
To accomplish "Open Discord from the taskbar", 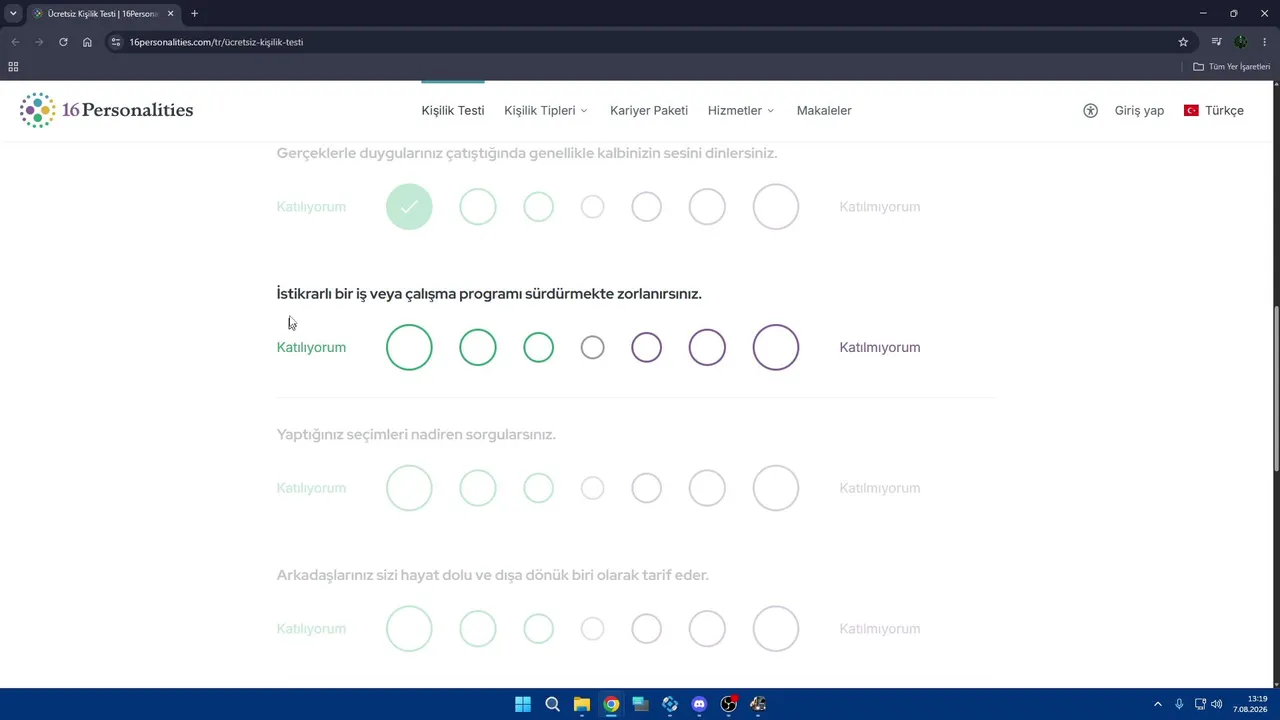I will click(699, 704).
